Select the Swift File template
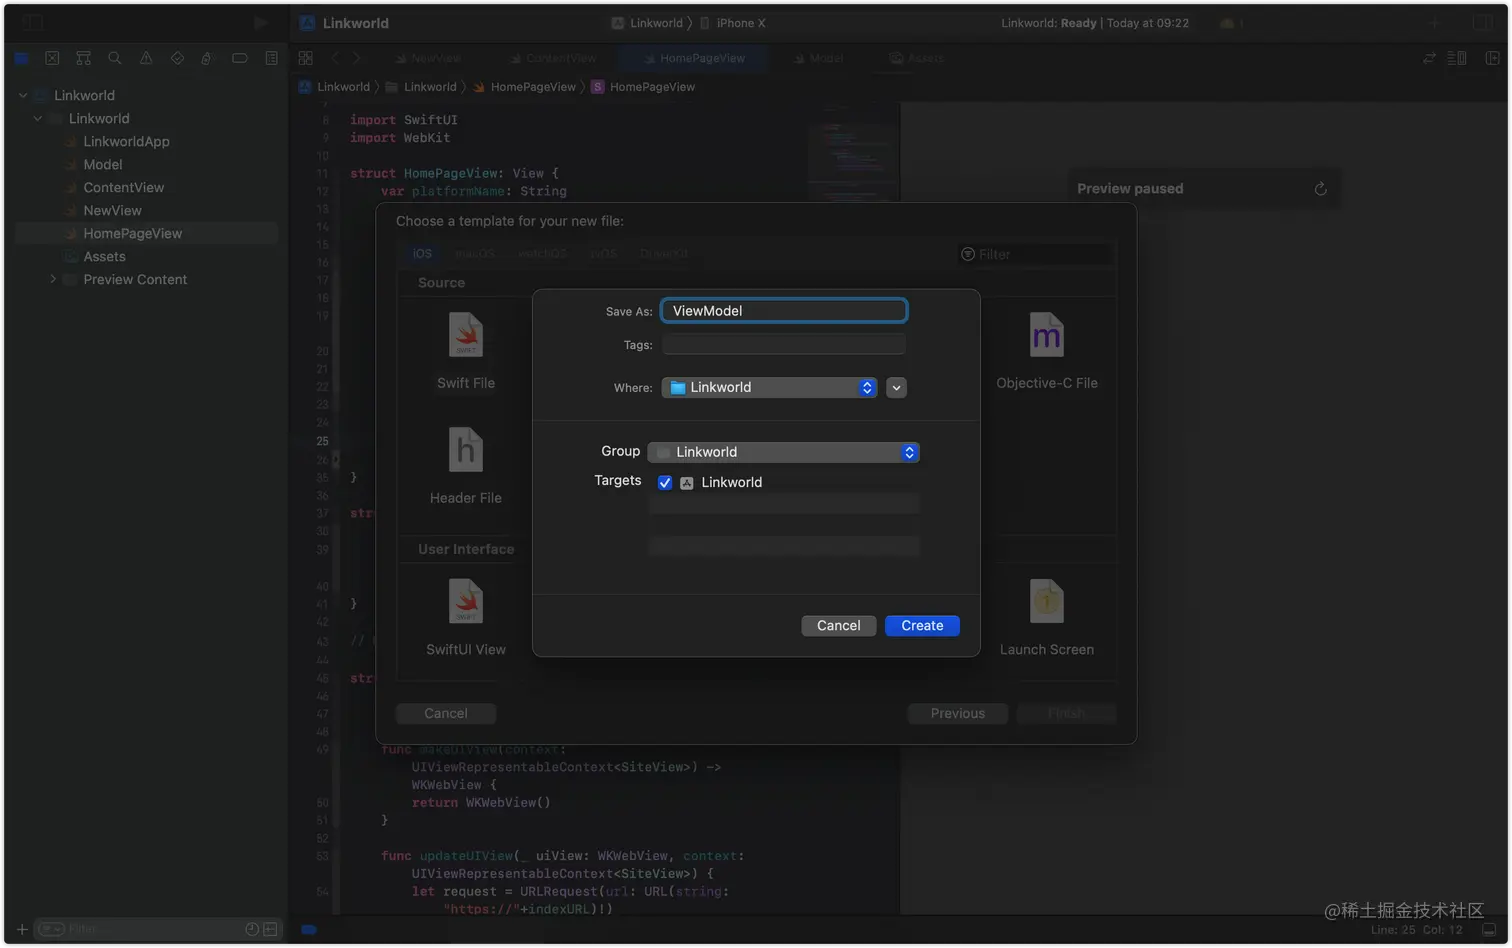The height and width of the screenshot is (948, 1512). coord(466,350)
